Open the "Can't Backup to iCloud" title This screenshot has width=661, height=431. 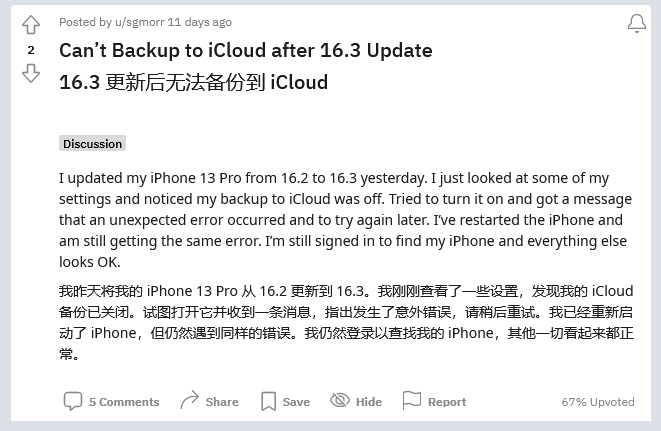pyautogui.click(x=245, y=50)
